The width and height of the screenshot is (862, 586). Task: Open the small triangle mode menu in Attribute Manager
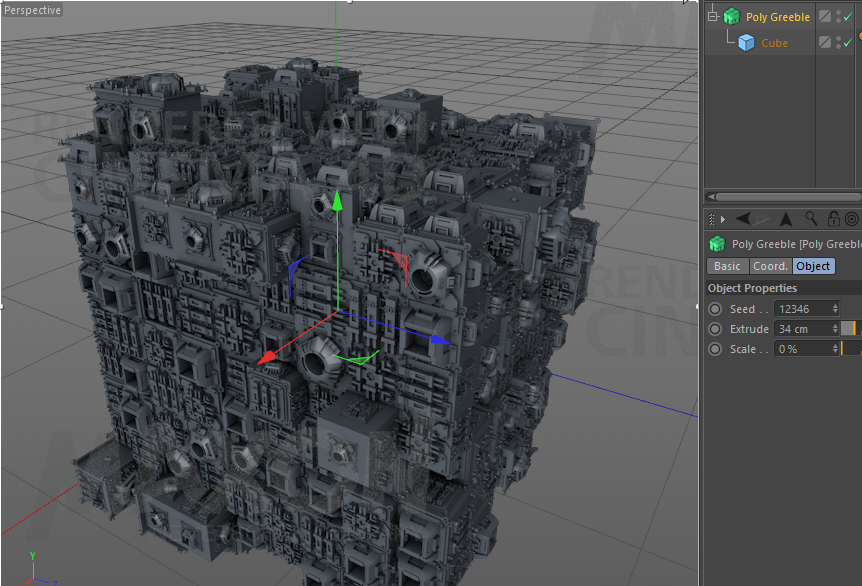(x=723, y=219)
